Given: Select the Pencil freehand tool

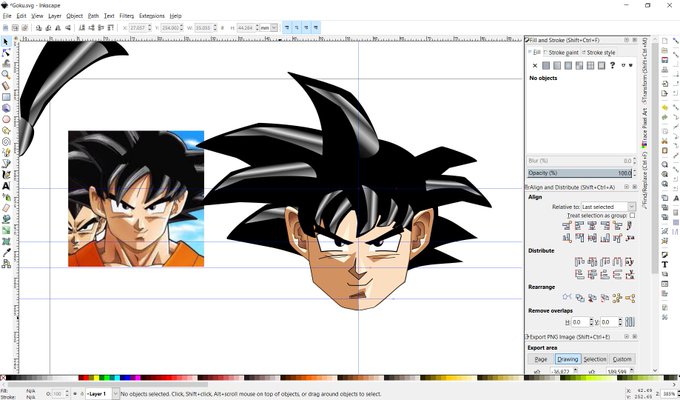Looking at the screenshot, I should 6,152.
